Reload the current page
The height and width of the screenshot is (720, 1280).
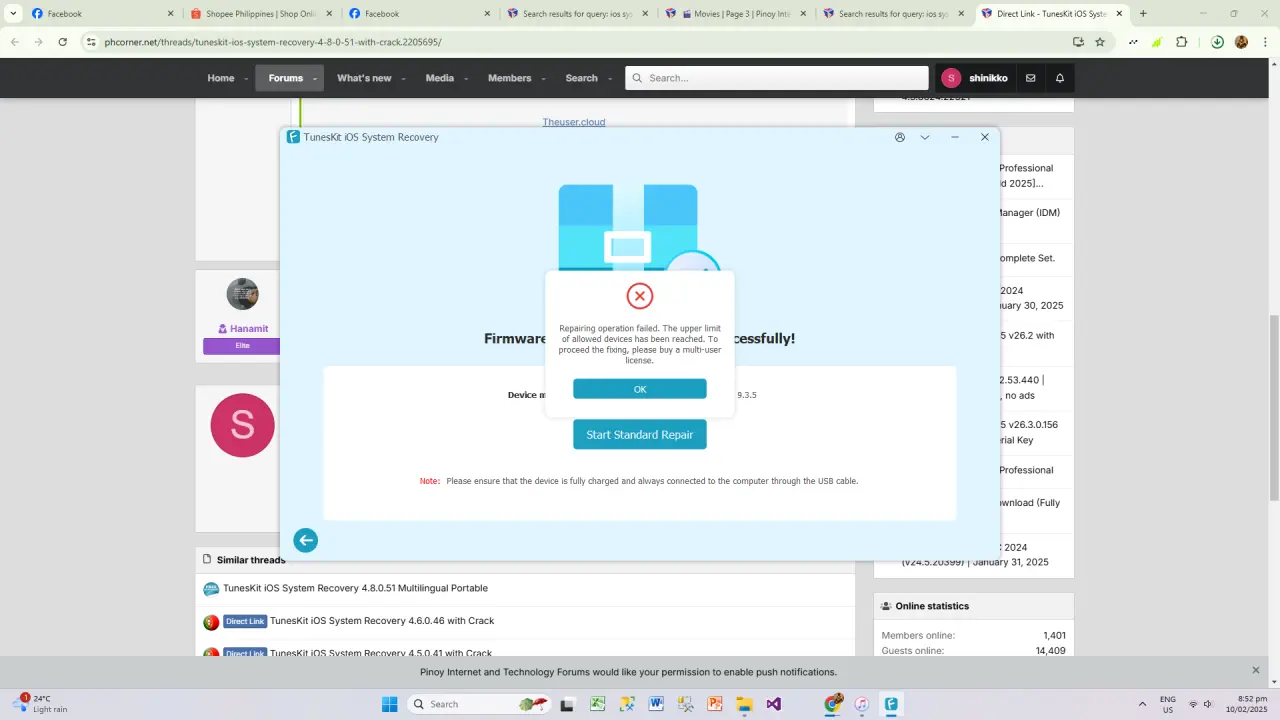click(x=63, y=42)
